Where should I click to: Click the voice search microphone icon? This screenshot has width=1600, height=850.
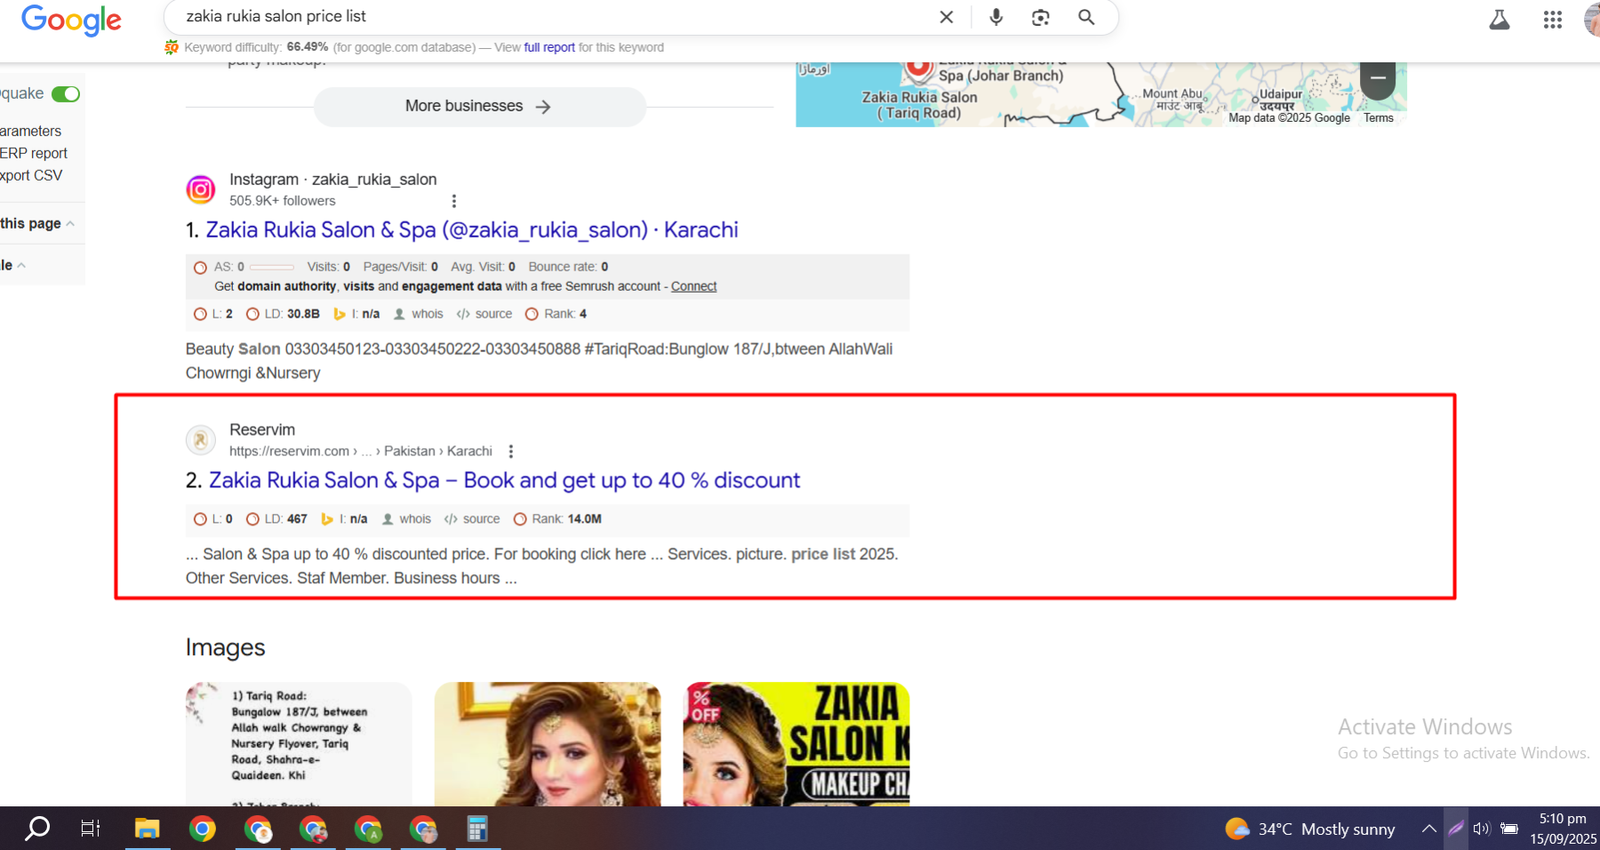coord(996,17)
